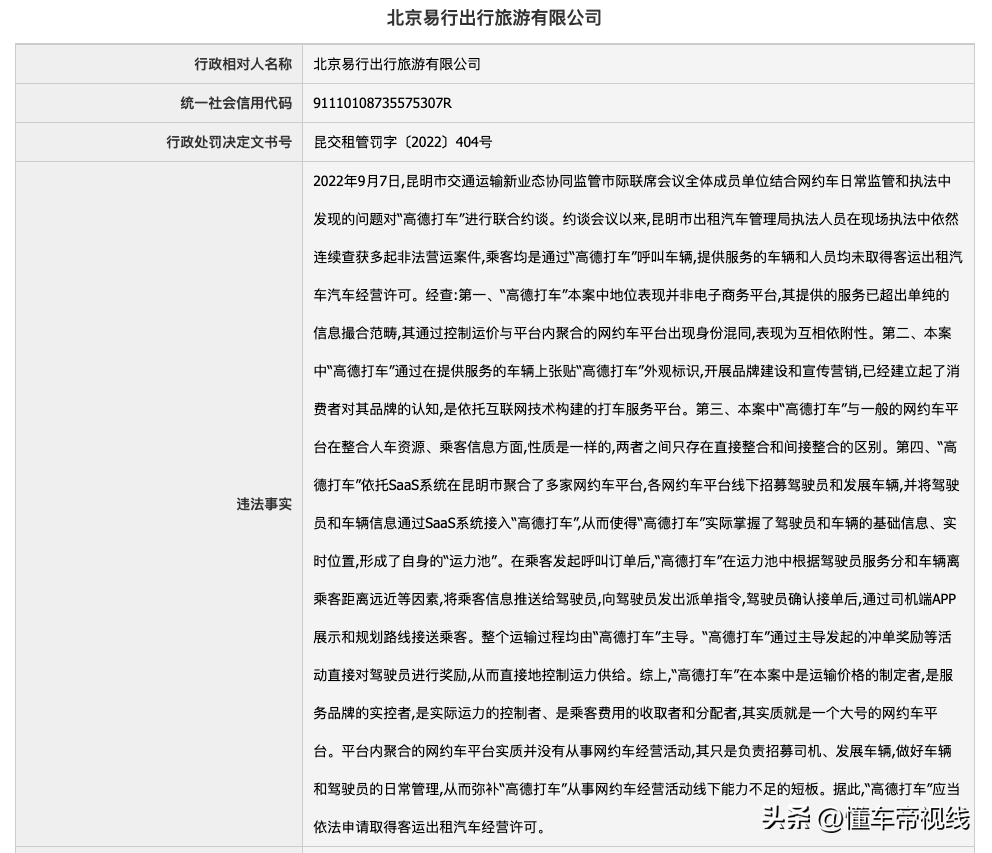The image size is (992, 853).
Task: Click the line starting 展示和规划路线接送乘客
Action: point(632,637)
